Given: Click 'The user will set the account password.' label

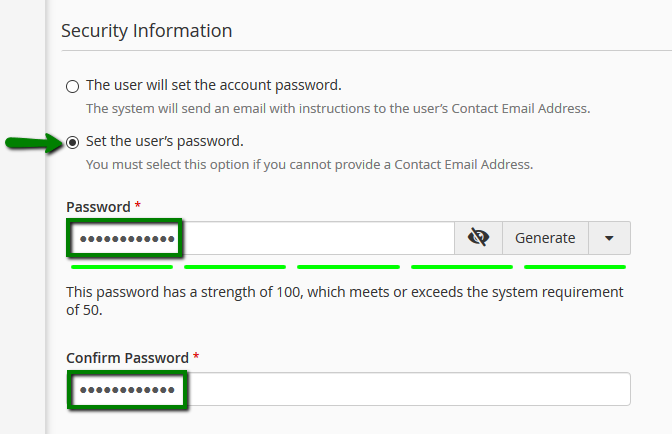Looking at the screenshot, I should (213, 85).
